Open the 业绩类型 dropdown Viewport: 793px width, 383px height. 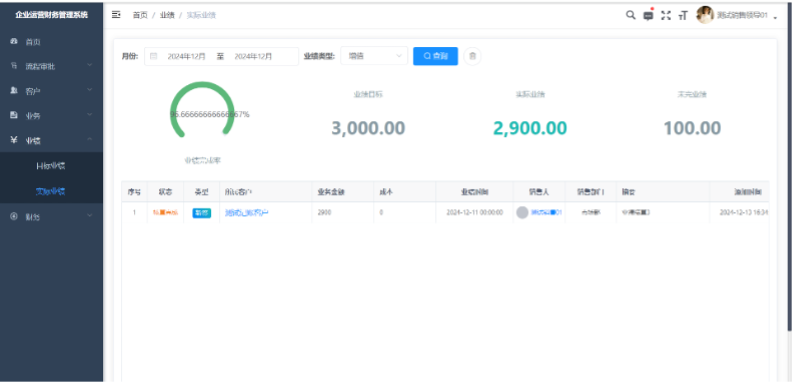click(374, 56)
